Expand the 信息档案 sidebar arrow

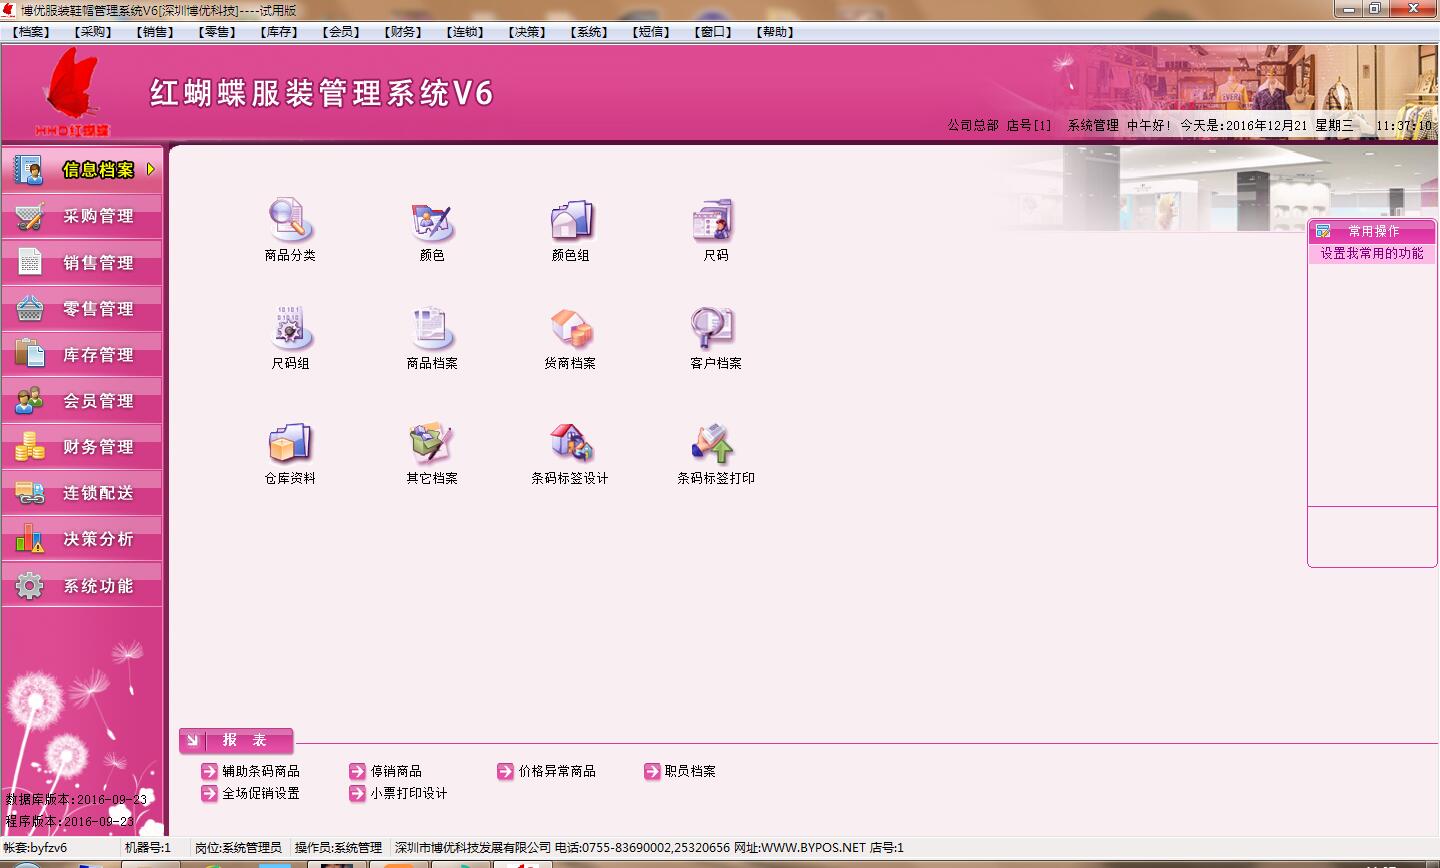[151, 169]
